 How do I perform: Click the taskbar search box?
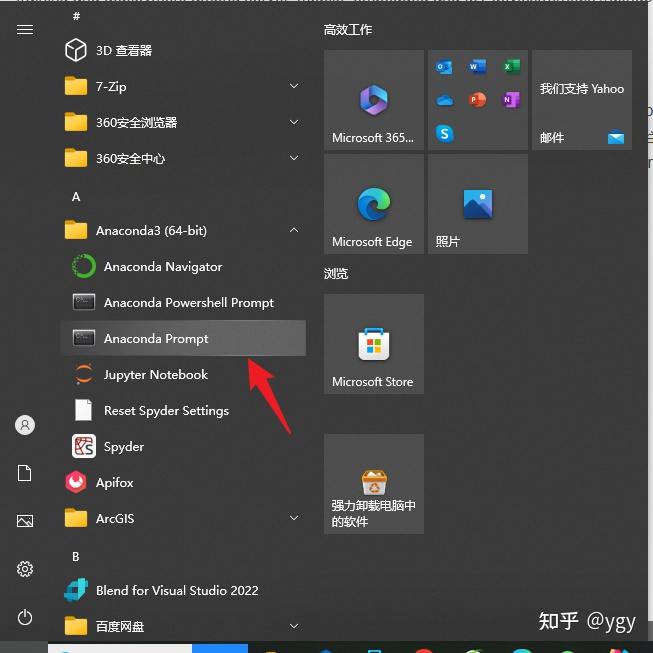120,648
